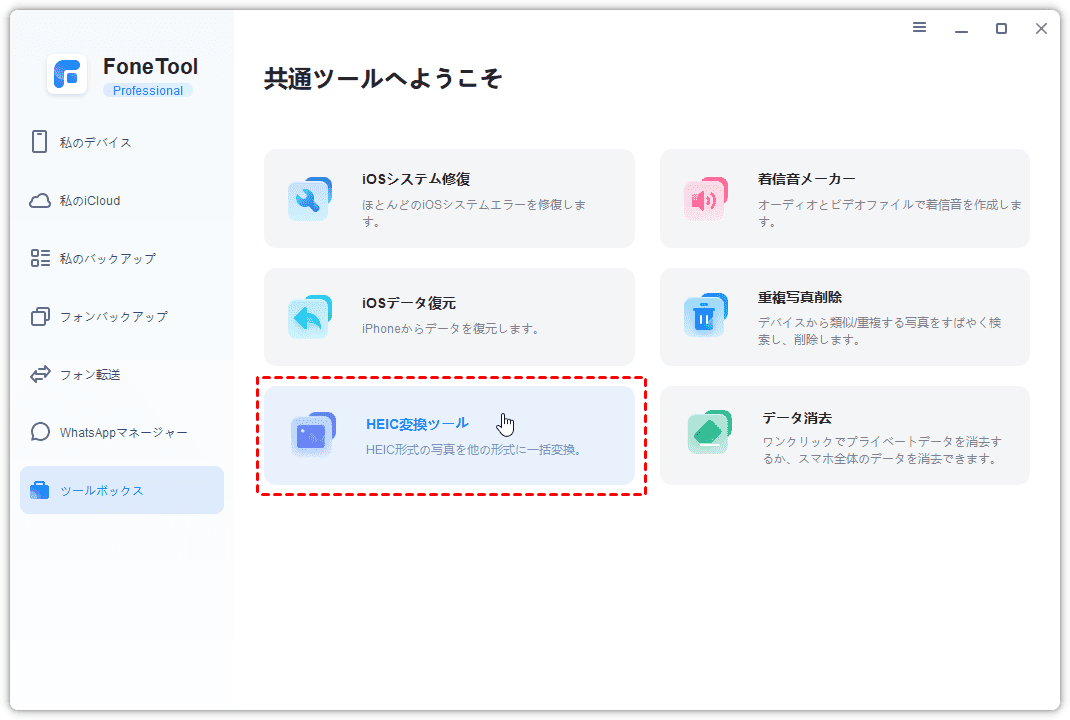Maximize the FoneTool window
1070x720 pixels.
tap(1001, 29)
